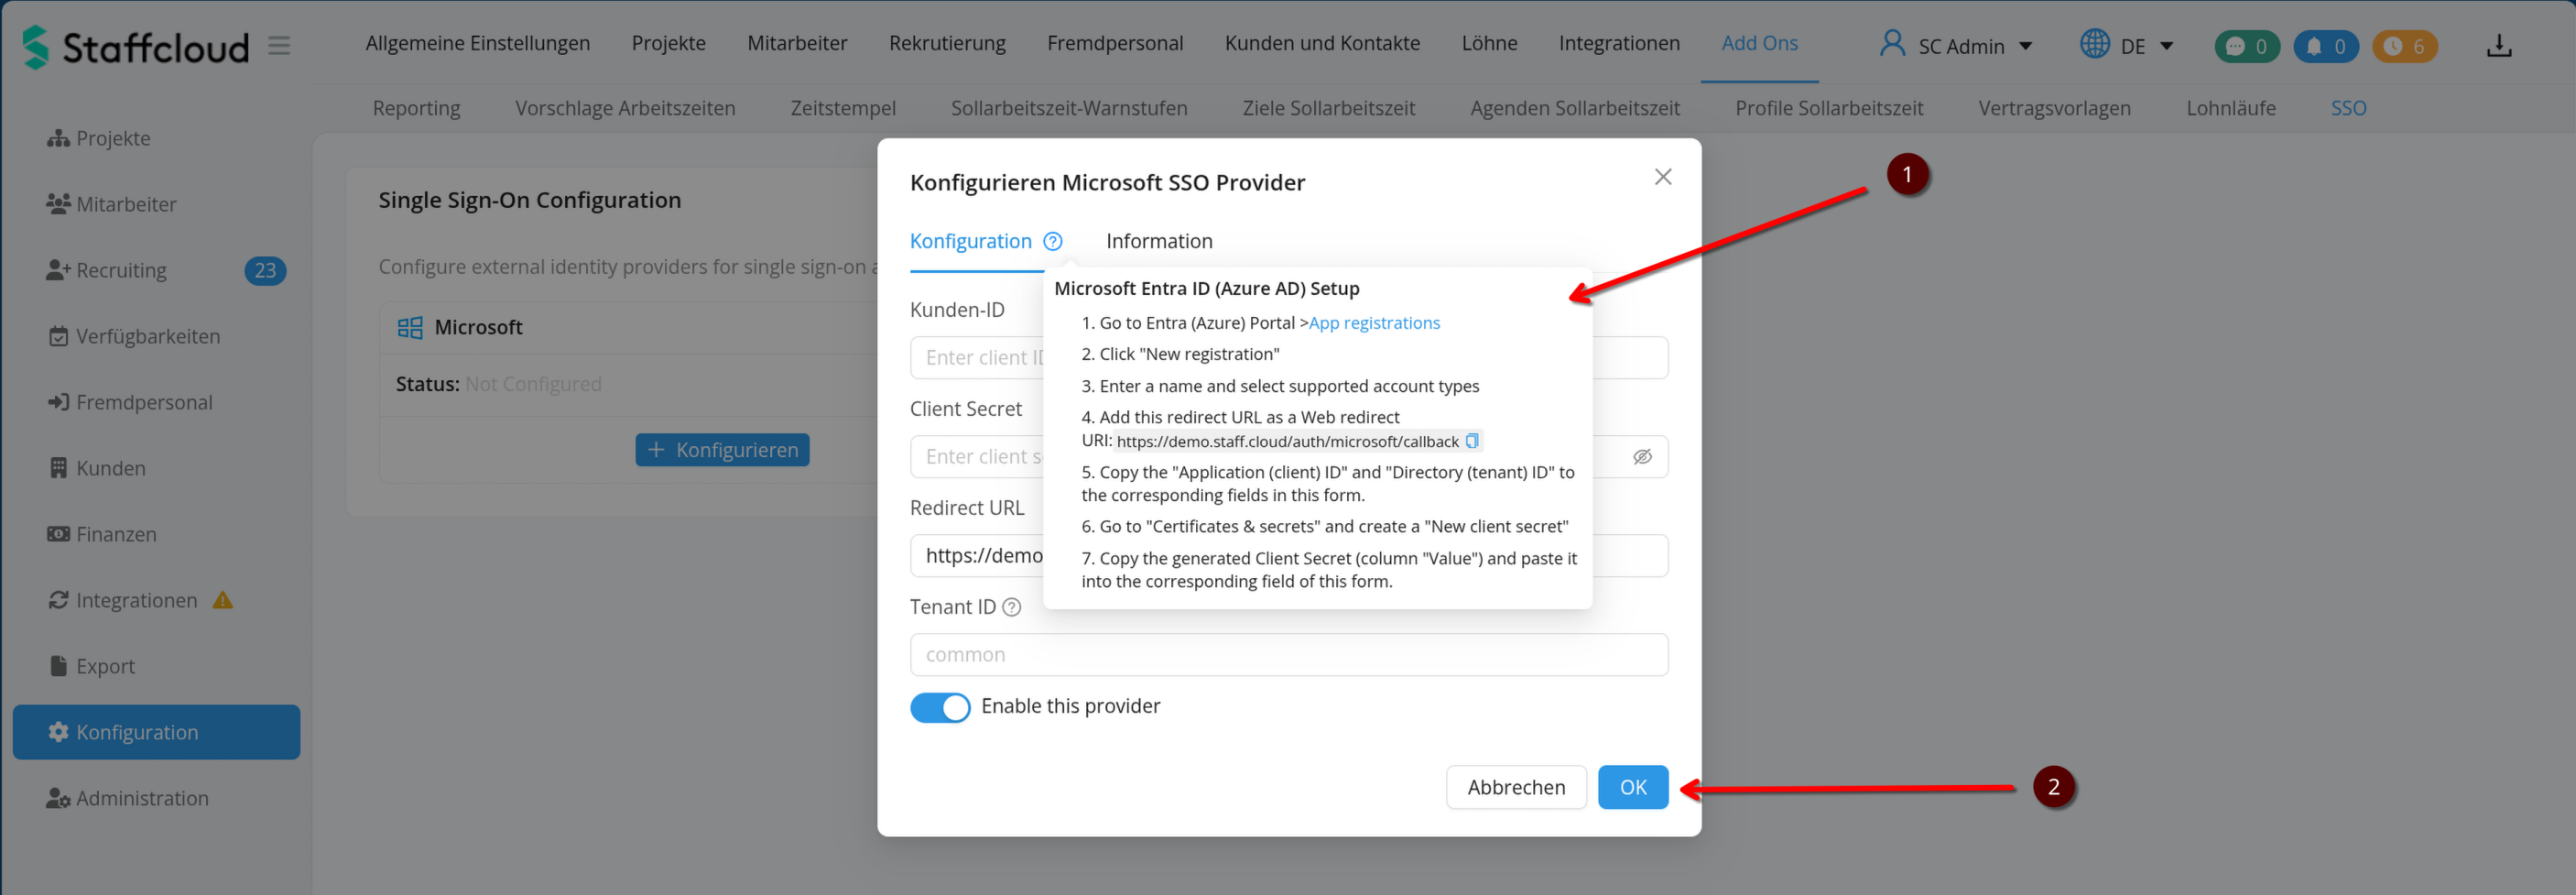Focus the Client Secret input field
The width and height of the screenshot is (2576, 895).
click(x=1289, y=457)
